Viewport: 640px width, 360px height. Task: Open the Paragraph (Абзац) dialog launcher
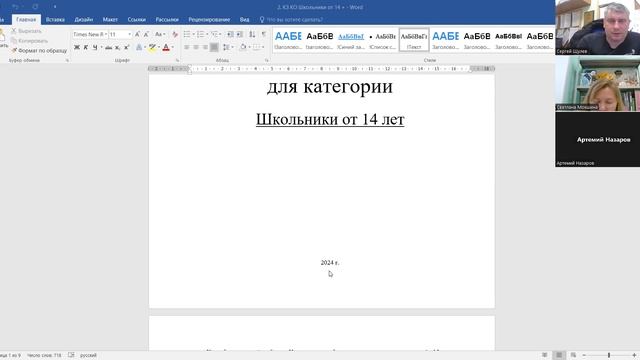pyautogui.click(x=267, y=60)
